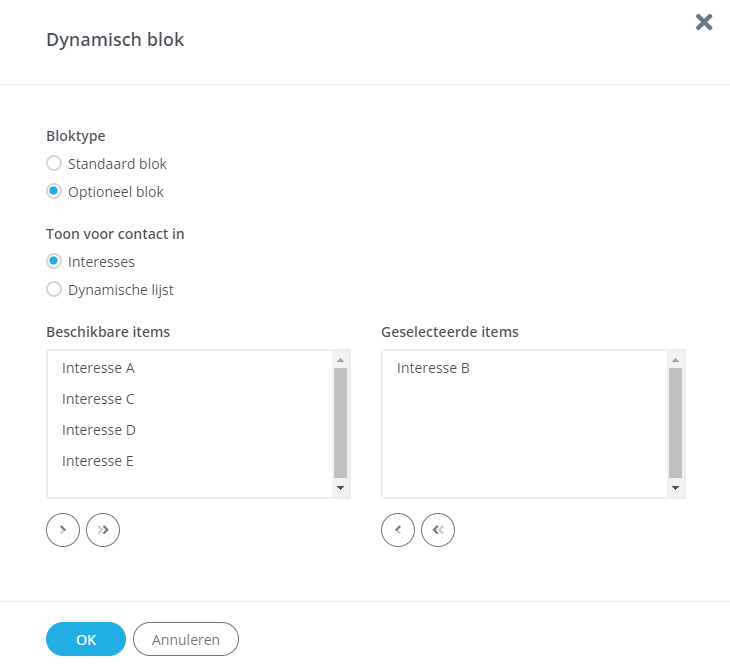Select Interesse A in available items
Viewport: 730px width, 667px height.
click(98, 368)
